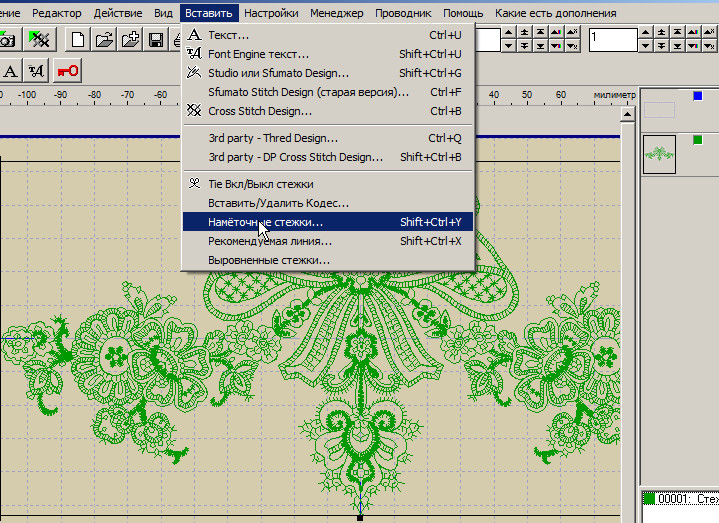Open the Действие menu

[x=118, y=13]
